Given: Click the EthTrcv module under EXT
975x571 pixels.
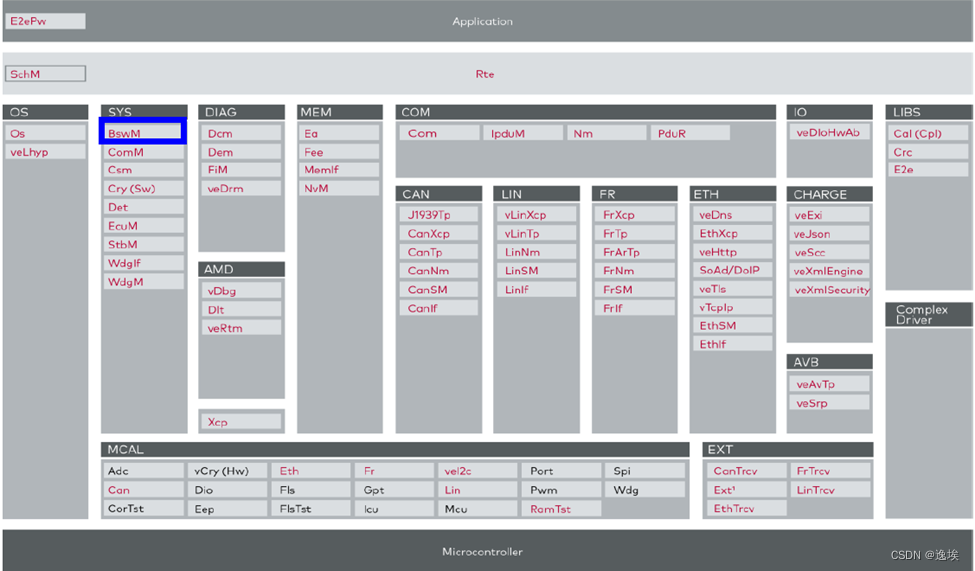Looking at the screenshot, I should 746,508.
